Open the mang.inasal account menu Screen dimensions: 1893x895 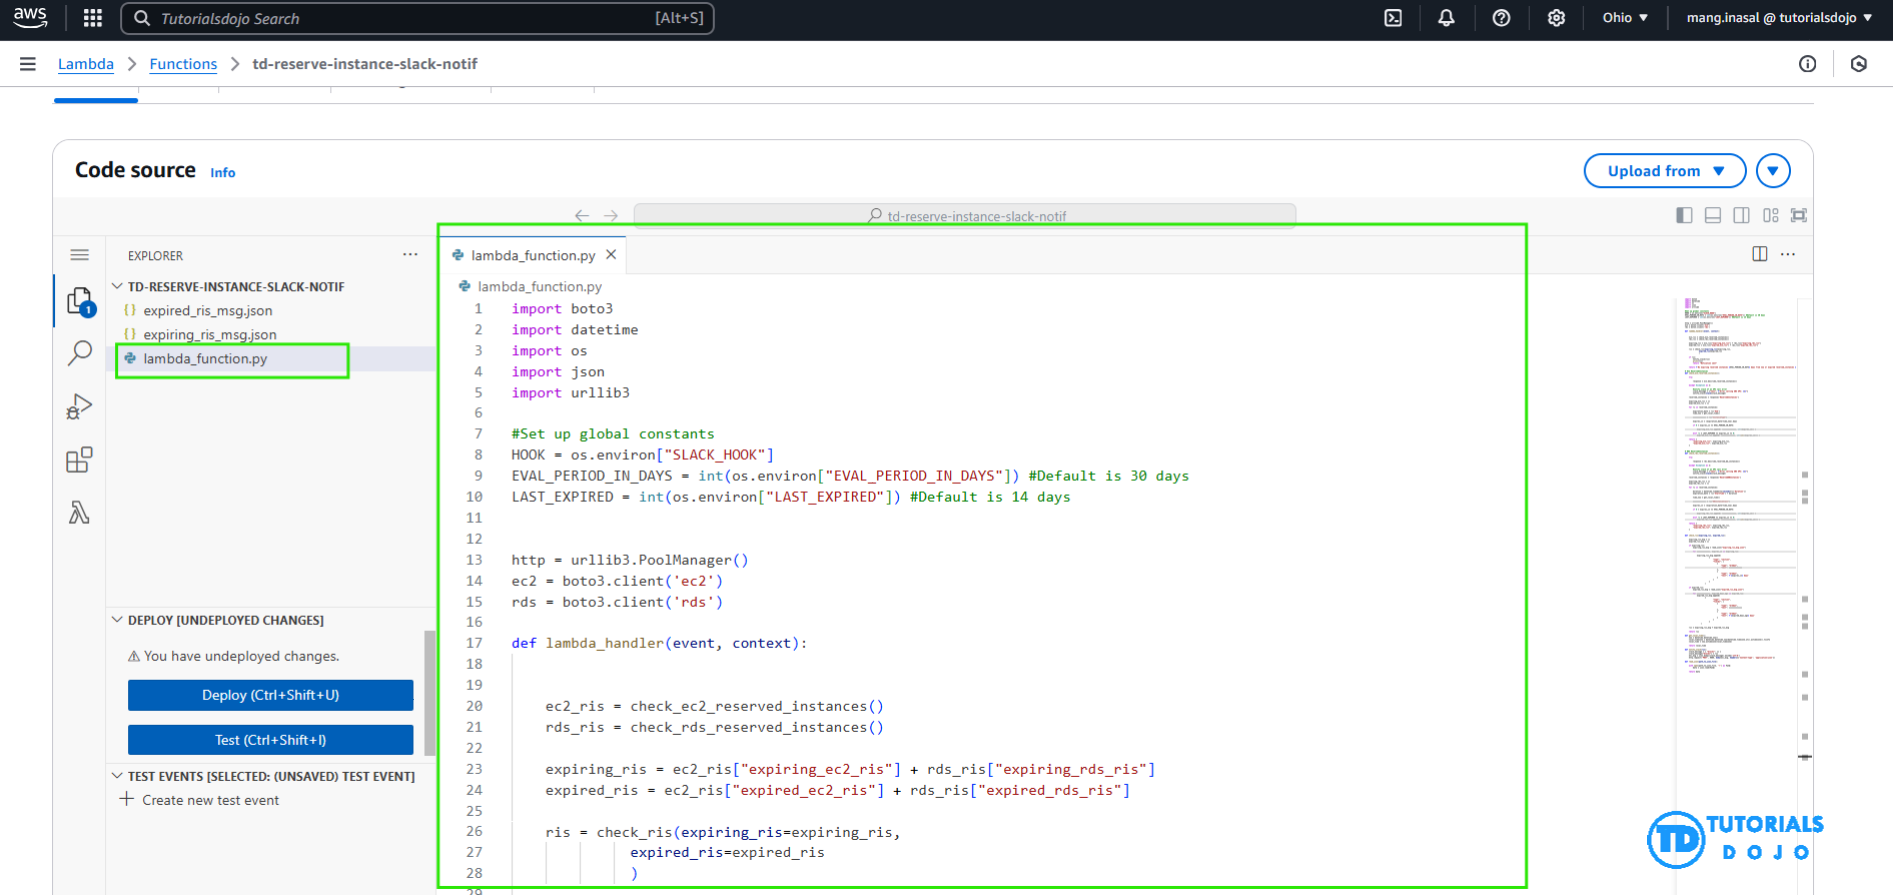[x=1779, y=18]
